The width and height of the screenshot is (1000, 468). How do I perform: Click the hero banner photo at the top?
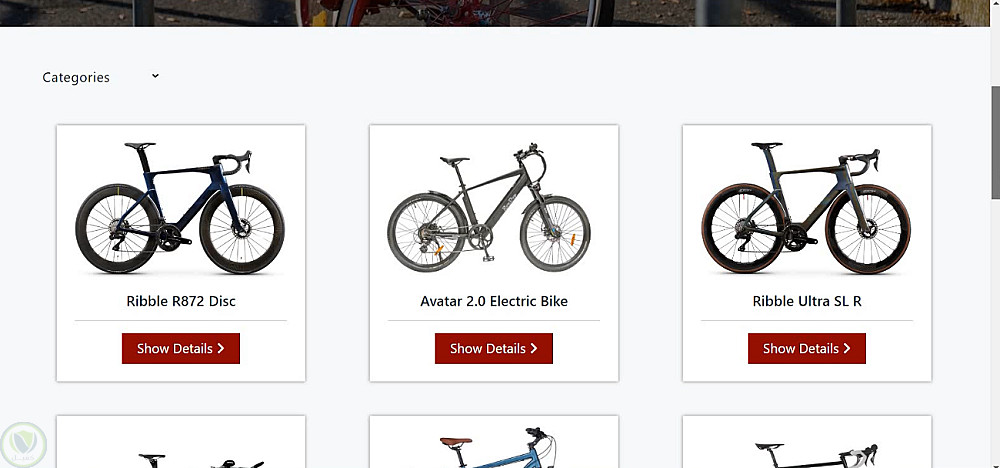coord(500,12)
